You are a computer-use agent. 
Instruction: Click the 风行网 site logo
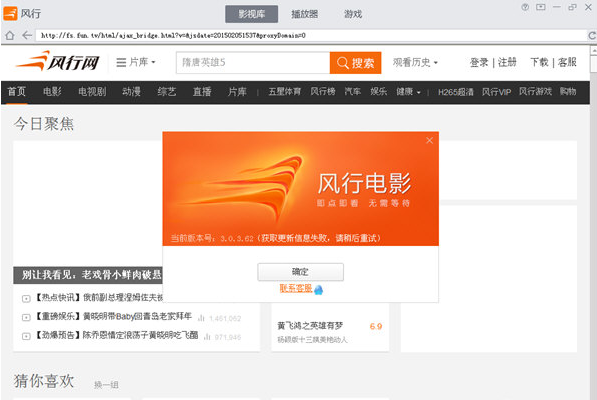(58, 61)
